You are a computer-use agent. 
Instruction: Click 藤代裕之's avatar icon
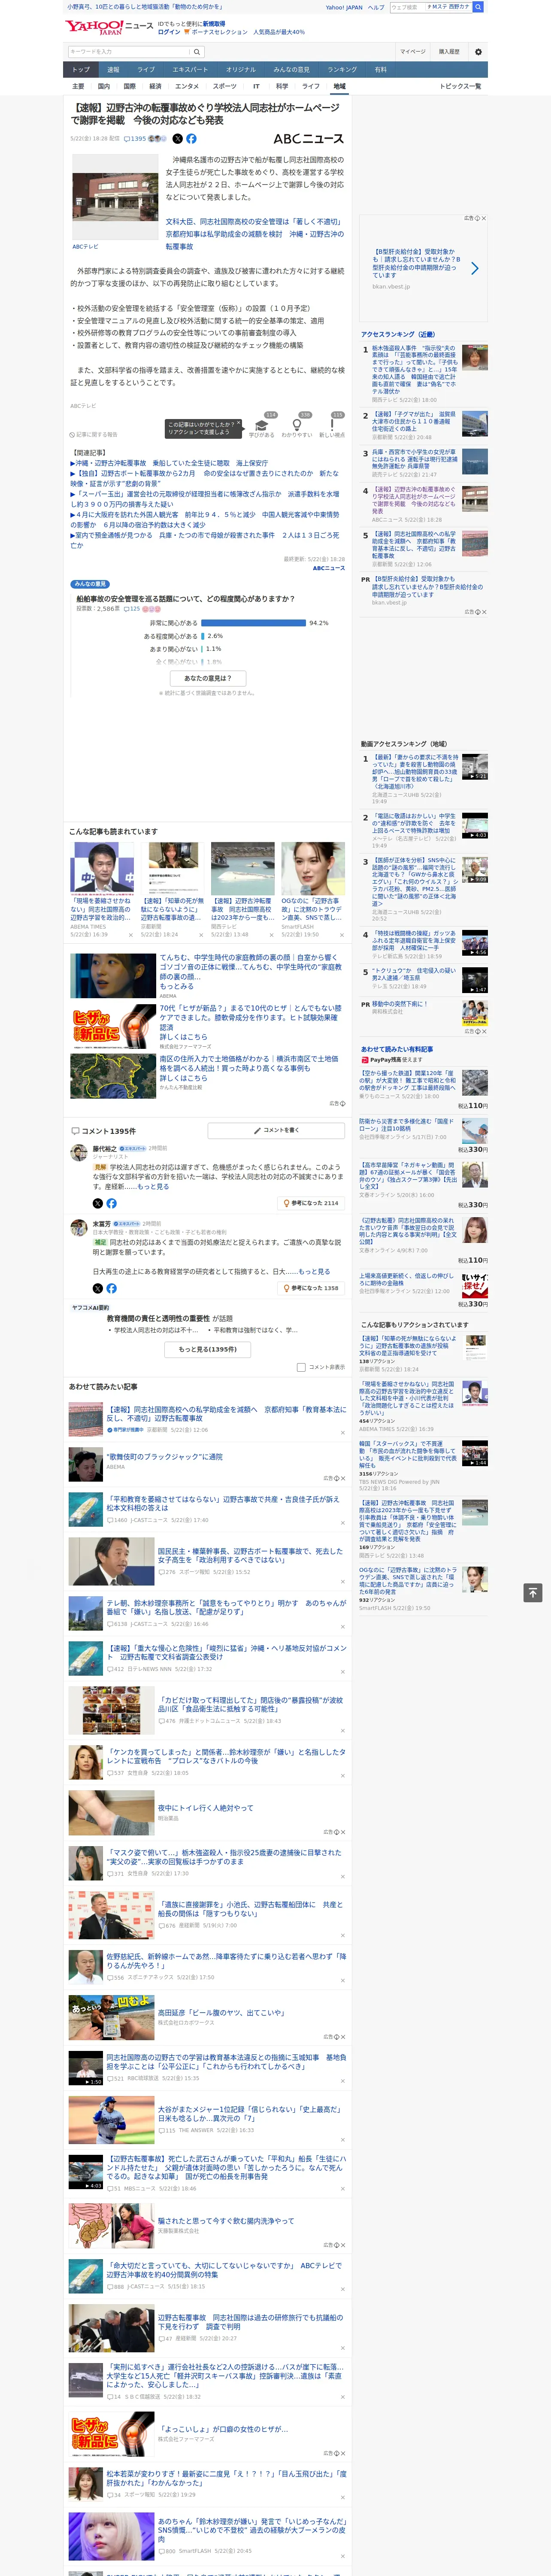[x=78, y=1153]
